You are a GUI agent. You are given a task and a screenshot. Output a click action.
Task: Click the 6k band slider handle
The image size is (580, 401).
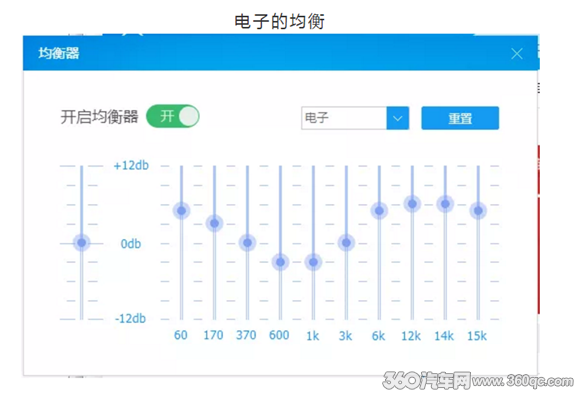coord(379,210)
